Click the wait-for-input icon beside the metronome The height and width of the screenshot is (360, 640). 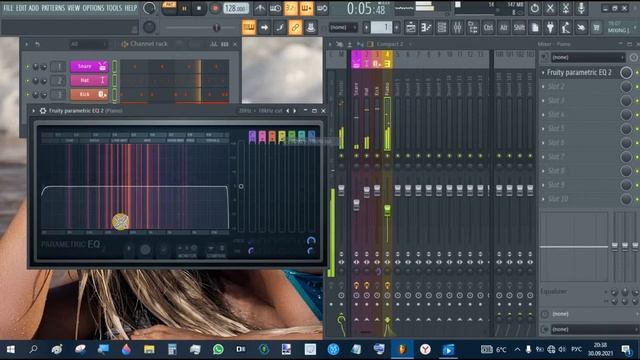(x=276, y=8)
